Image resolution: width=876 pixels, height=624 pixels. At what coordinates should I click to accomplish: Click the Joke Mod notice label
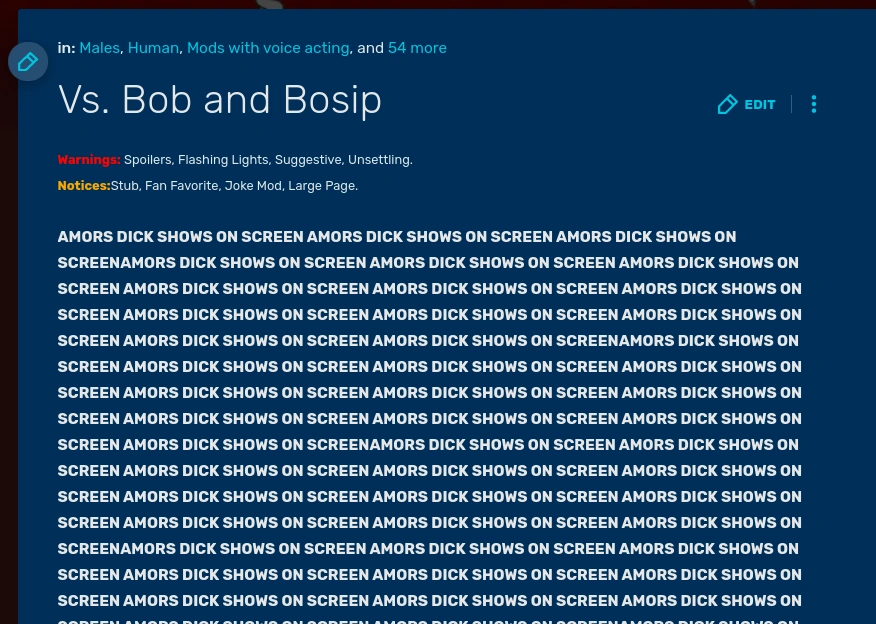click(253, 185)
